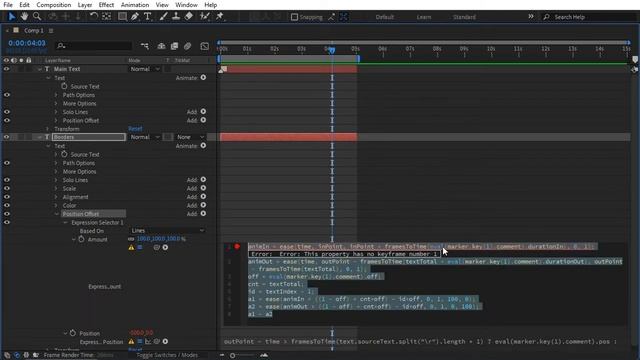Click expression warning icon under Amount
The width and height of the screenshot is (640, 360).
[x=131, y=247]
